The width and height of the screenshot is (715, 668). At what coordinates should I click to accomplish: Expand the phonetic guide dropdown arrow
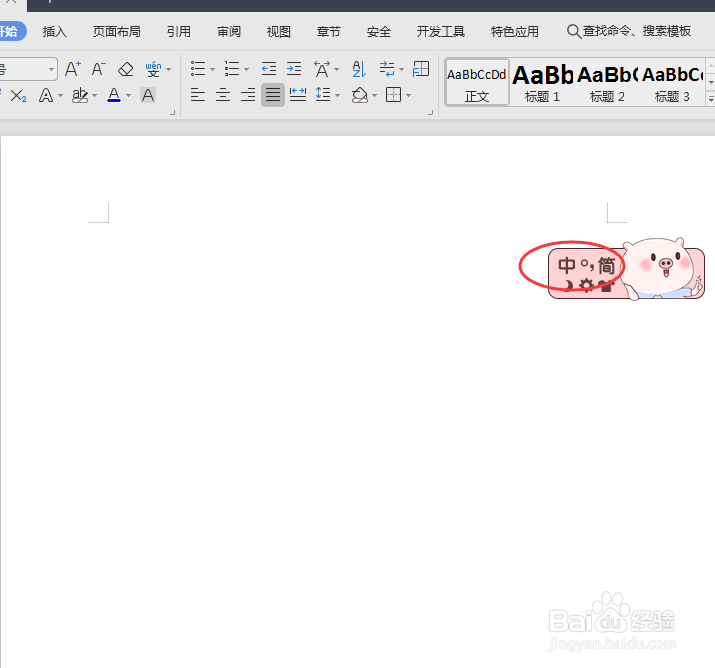pos(169,70)
